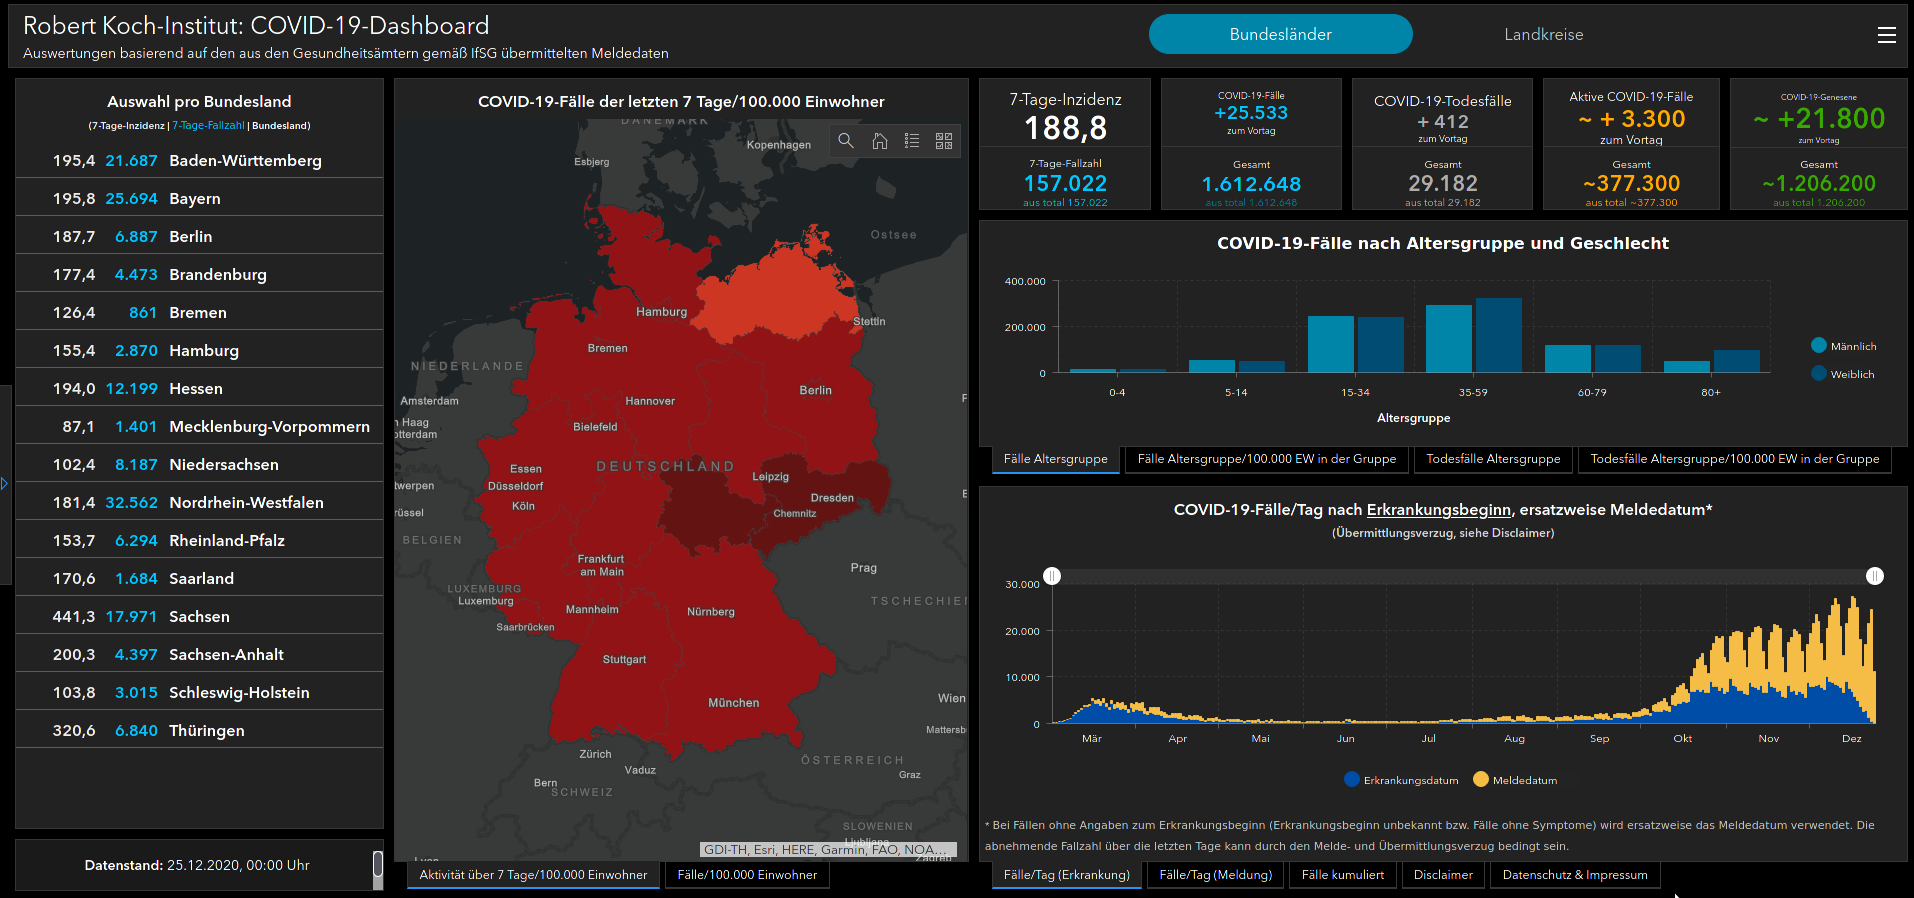
Task: Click the Männlich legend circle
Action: [x=1819, y=346]
